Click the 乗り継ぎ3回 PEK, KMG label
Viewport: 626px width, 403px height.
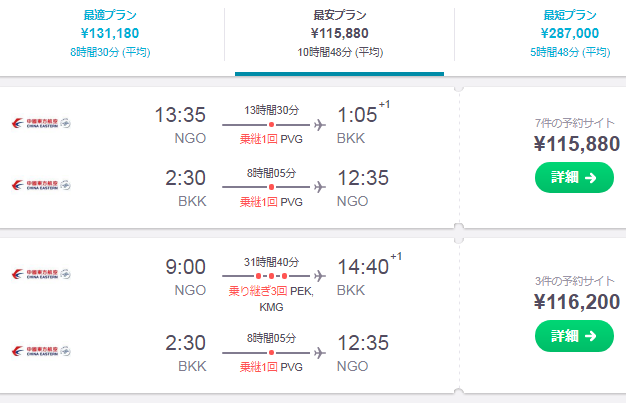tap(271, 299)
